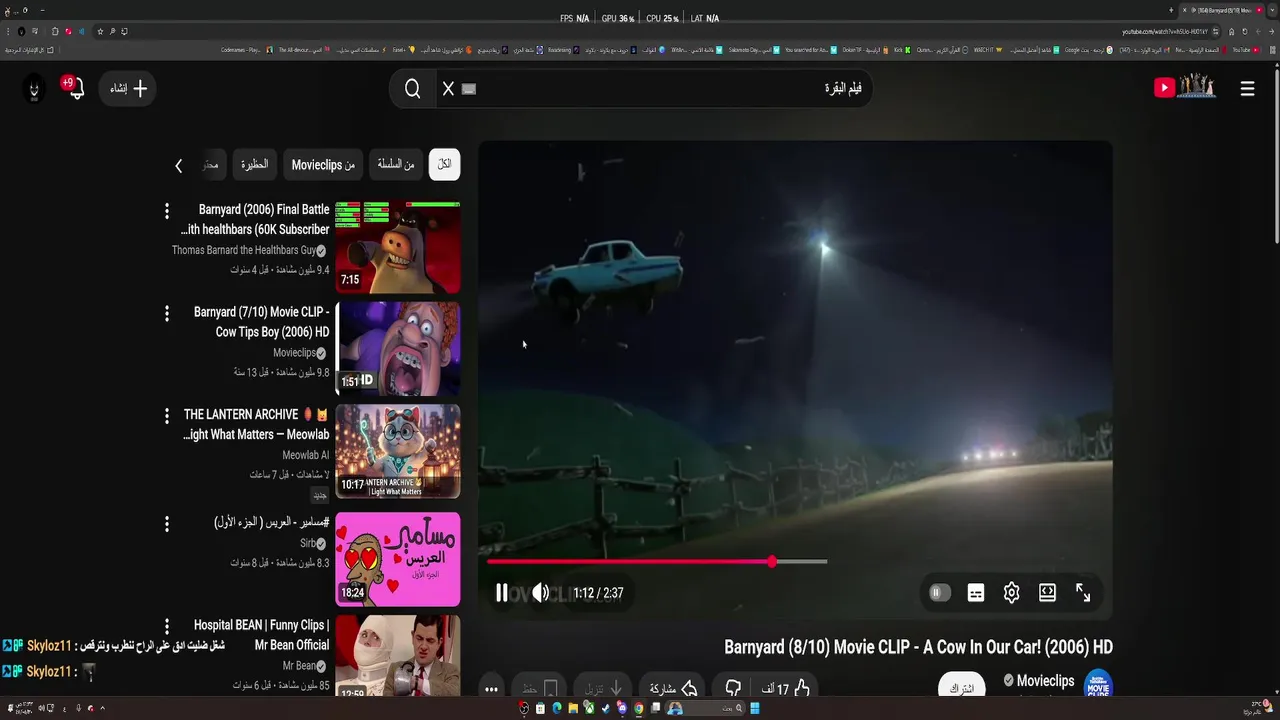Open title Hospital BEAN | Funny Clips
Viewport: 1280px width, 720px height.
pos(261,634)
